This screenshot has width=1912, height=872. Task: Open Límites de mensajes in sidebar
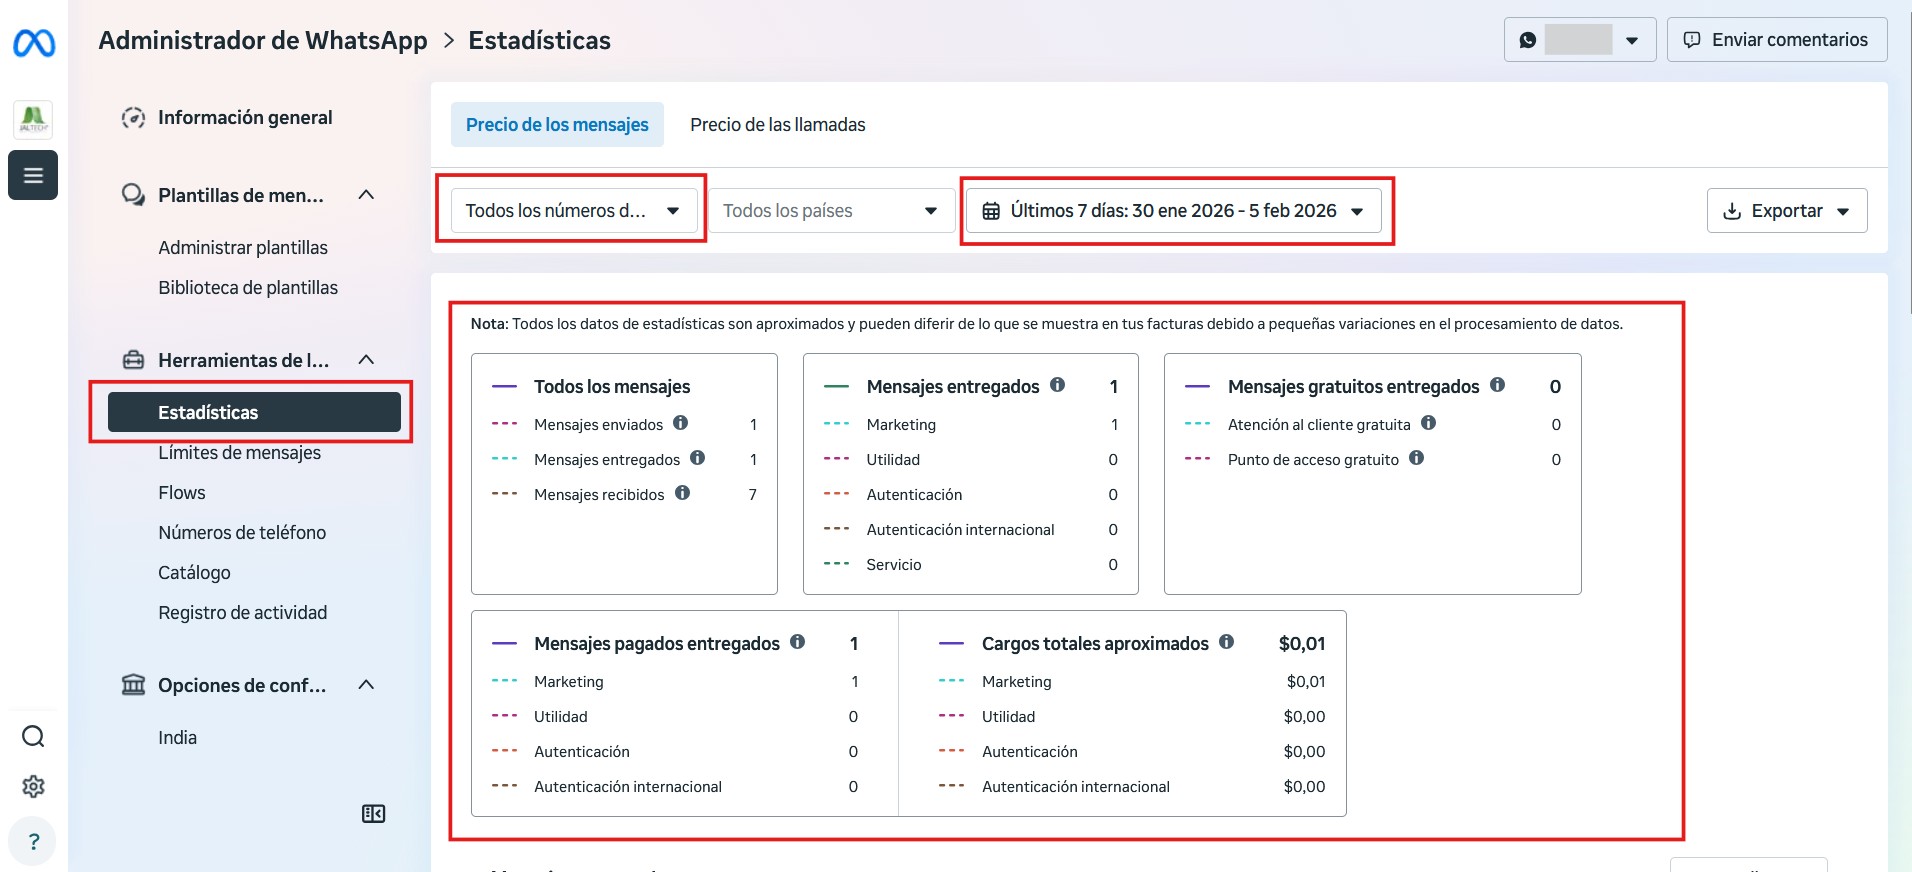pyautogui.click(x=240, y=453)
